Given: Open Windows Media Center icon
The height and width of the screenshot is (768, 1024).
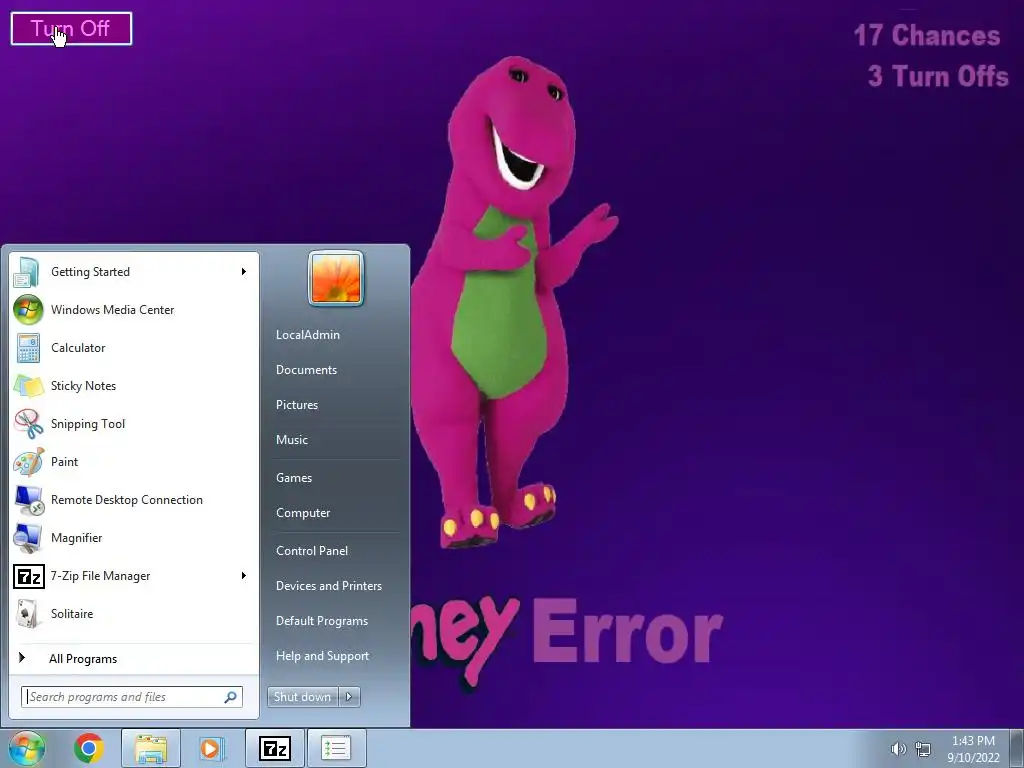Looking at the screenshot, I should pyautogui.click(x=28, y=310).
